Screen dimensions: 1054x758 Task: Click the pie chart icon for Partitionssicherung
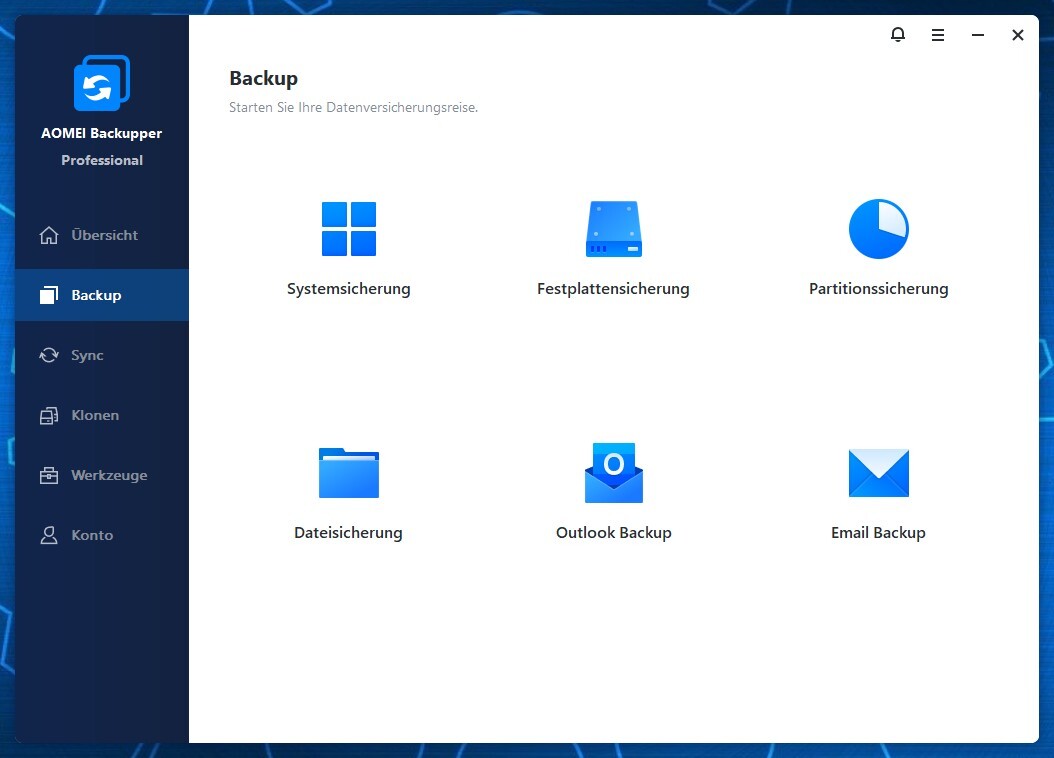coord(878,229)
